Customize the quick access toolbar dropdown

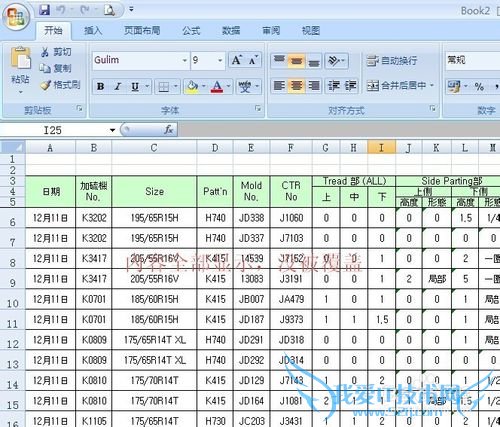pyautogui.click(x=131, y=10)
